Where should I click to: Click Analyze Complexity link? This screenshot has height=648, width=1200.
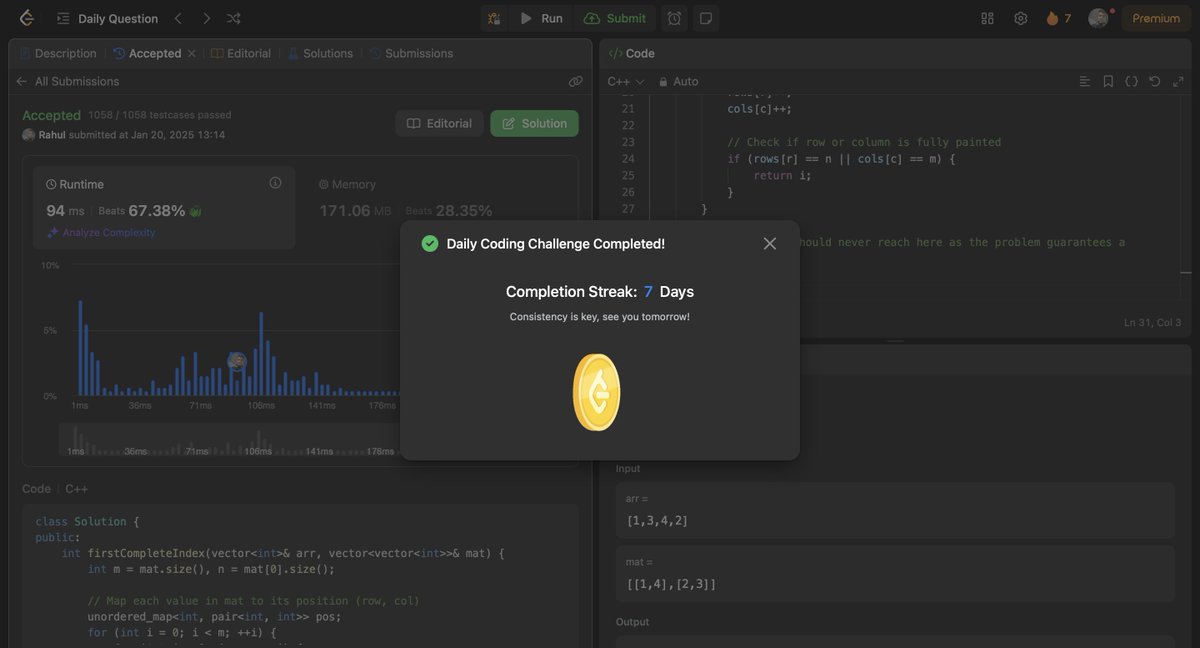[101, 232]
